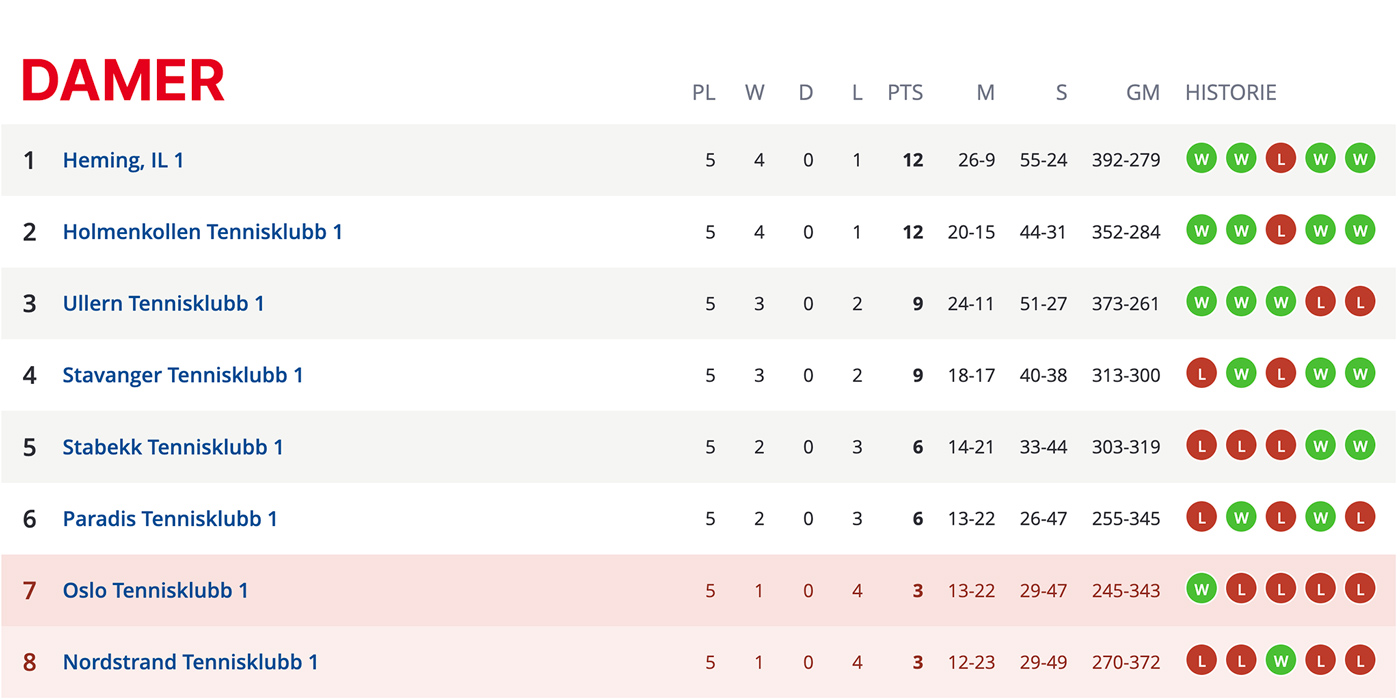Open Nordstrand Tennisklubb 1 team link
This screenshot has height=700, width=1400.
(191, 662)
